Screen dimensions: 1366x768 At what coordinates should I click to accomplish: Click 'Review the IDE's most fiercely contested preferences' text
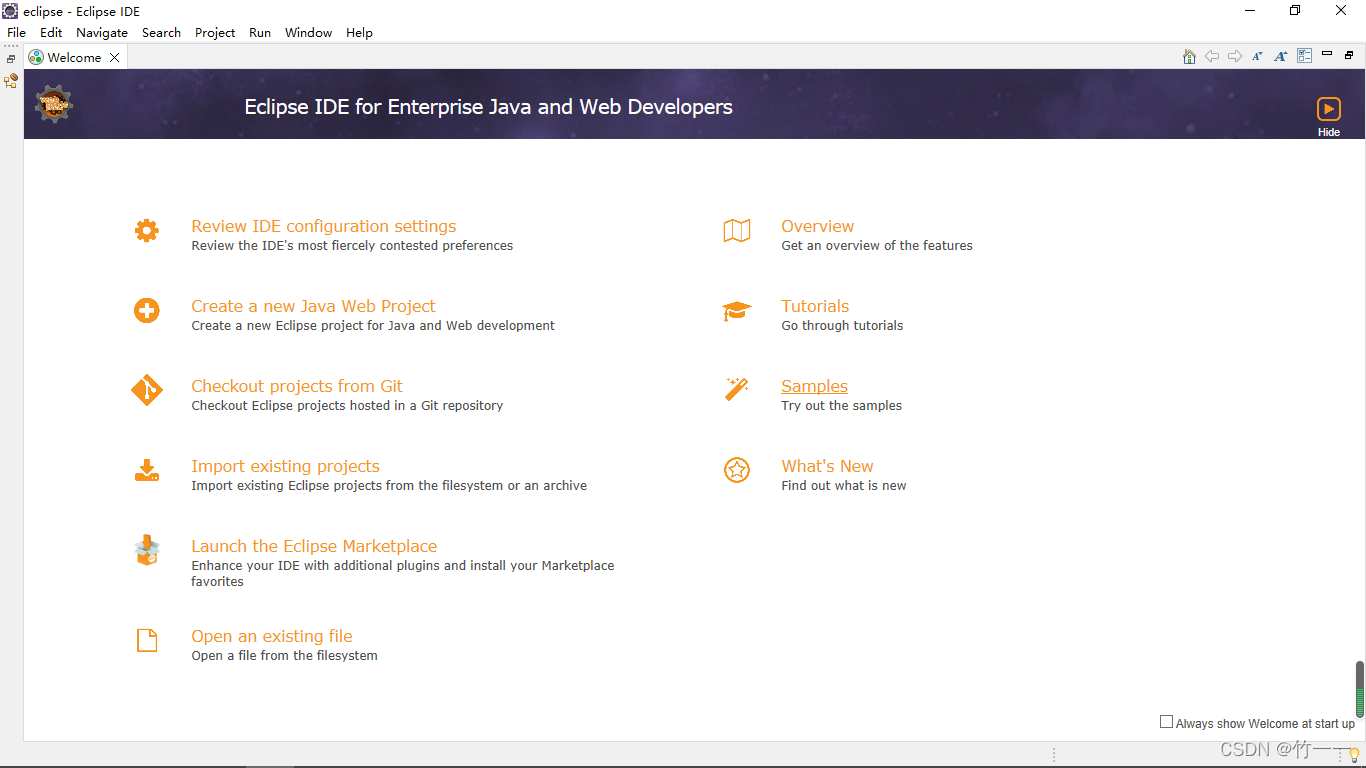[x=352, y=245]
